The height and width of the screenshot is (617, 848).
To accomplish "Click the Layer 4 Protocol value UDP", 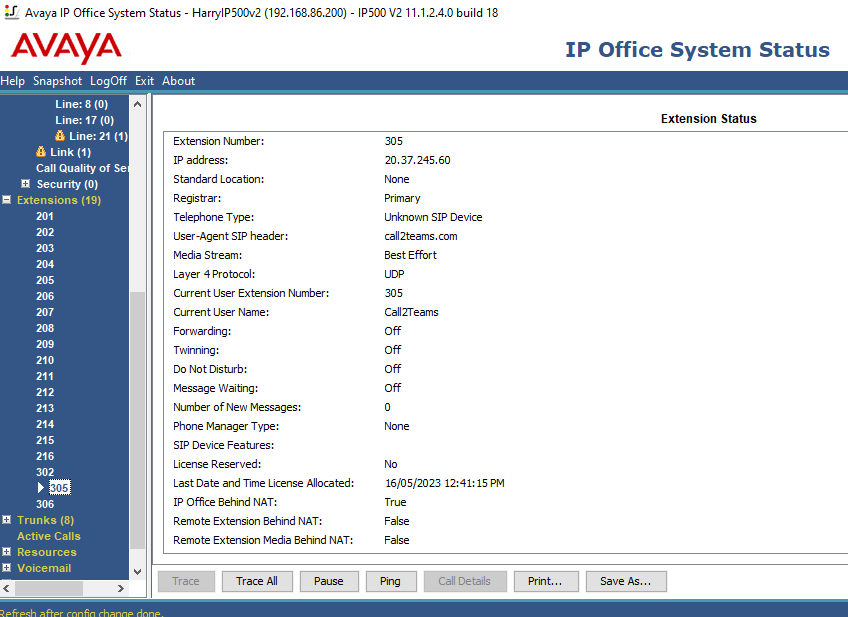I will [x=394, y=274].
